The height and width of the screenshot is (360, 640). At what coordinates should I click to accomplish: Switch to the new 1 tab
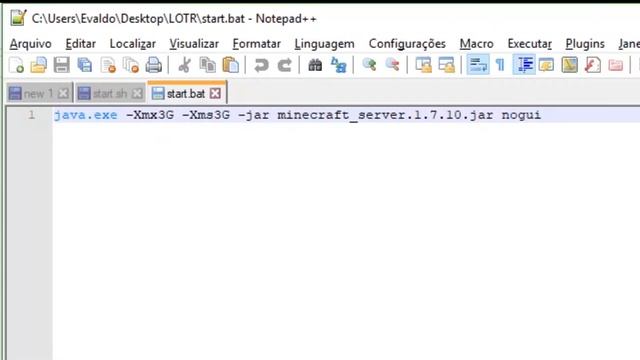pyautogui.click(x=40, y=93)
